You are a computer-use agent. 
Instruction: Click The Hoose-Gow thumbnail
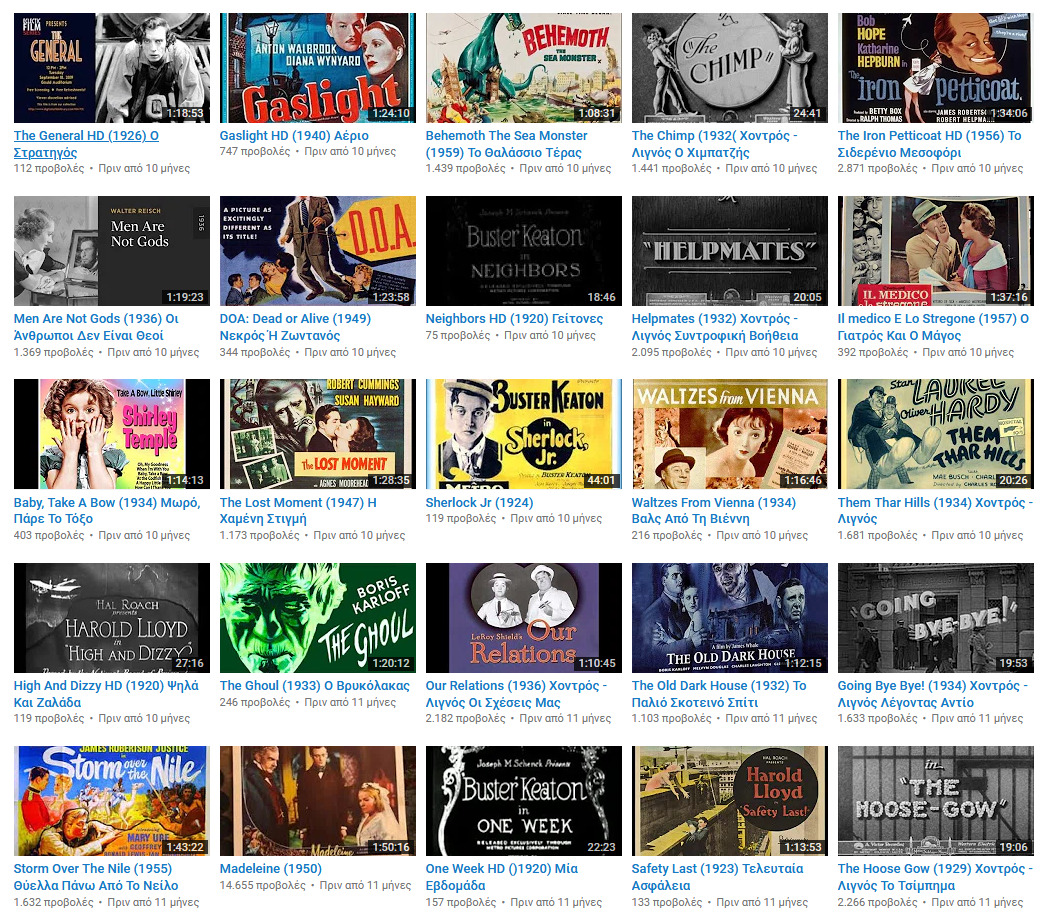[936, 800]
